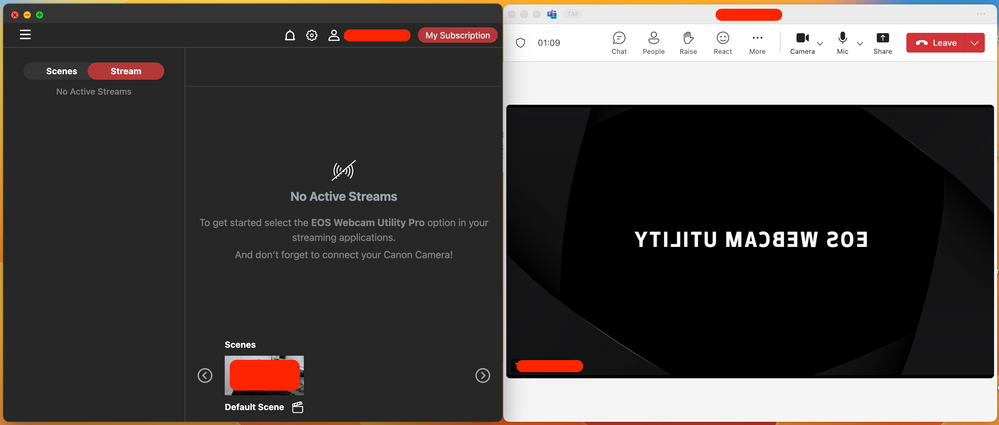Image resolution: width=999 pixels, height=425 pixels.
Task: Click the notifications bell icon
Action: pos(290,35)
